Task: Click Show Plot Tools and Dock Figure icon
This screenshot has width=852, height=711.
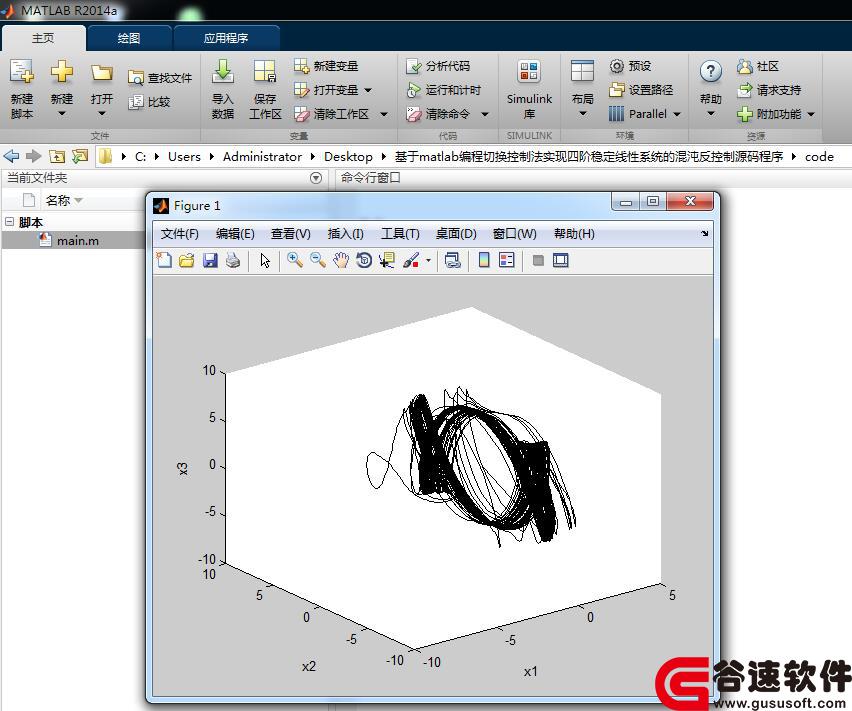Action: [x=561, y=260]
